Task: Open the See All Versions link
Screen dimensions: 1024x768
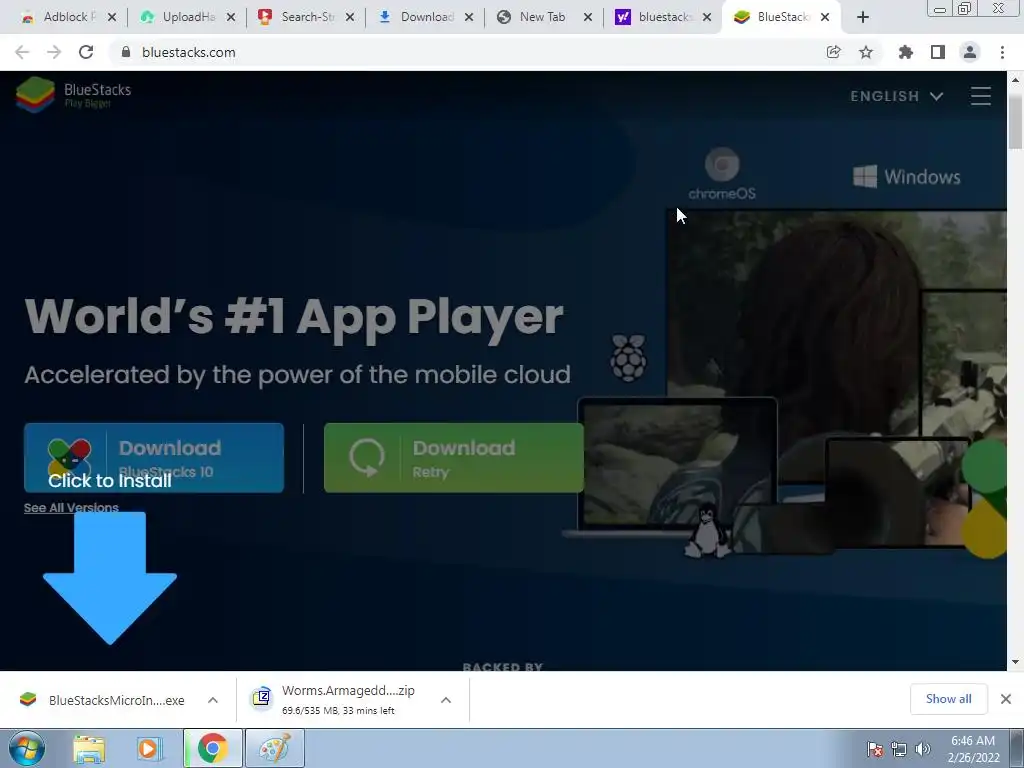Action: click(71, 507)
